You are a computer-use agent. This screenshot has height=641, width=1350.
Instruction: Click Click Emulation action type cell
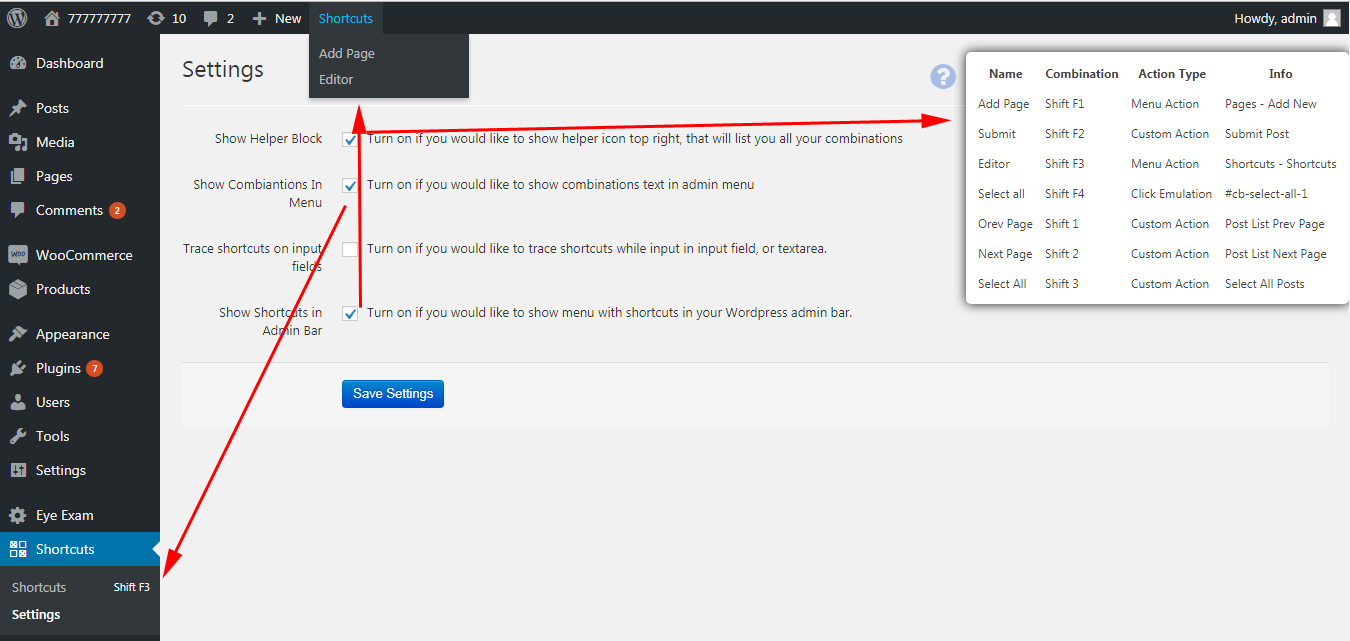click(x=1171, y=194)
